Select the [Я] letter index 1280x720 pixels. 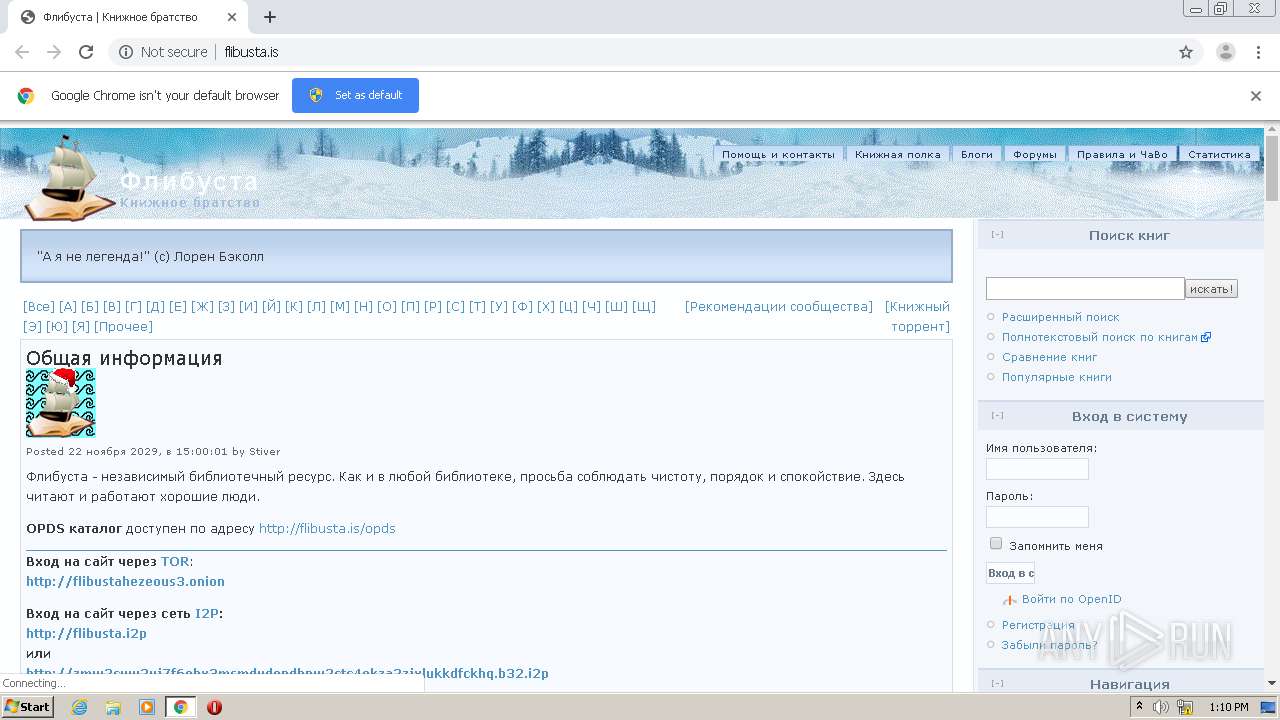(x=80, y=326)
